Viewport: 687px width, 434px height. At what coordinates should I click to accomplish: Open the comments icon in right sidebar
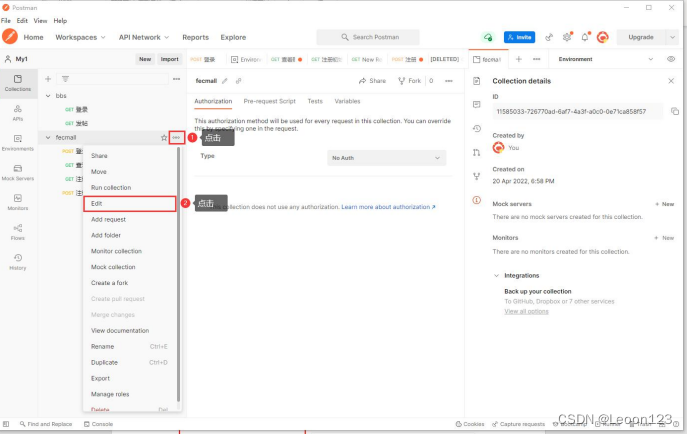(x=477, y=105)
